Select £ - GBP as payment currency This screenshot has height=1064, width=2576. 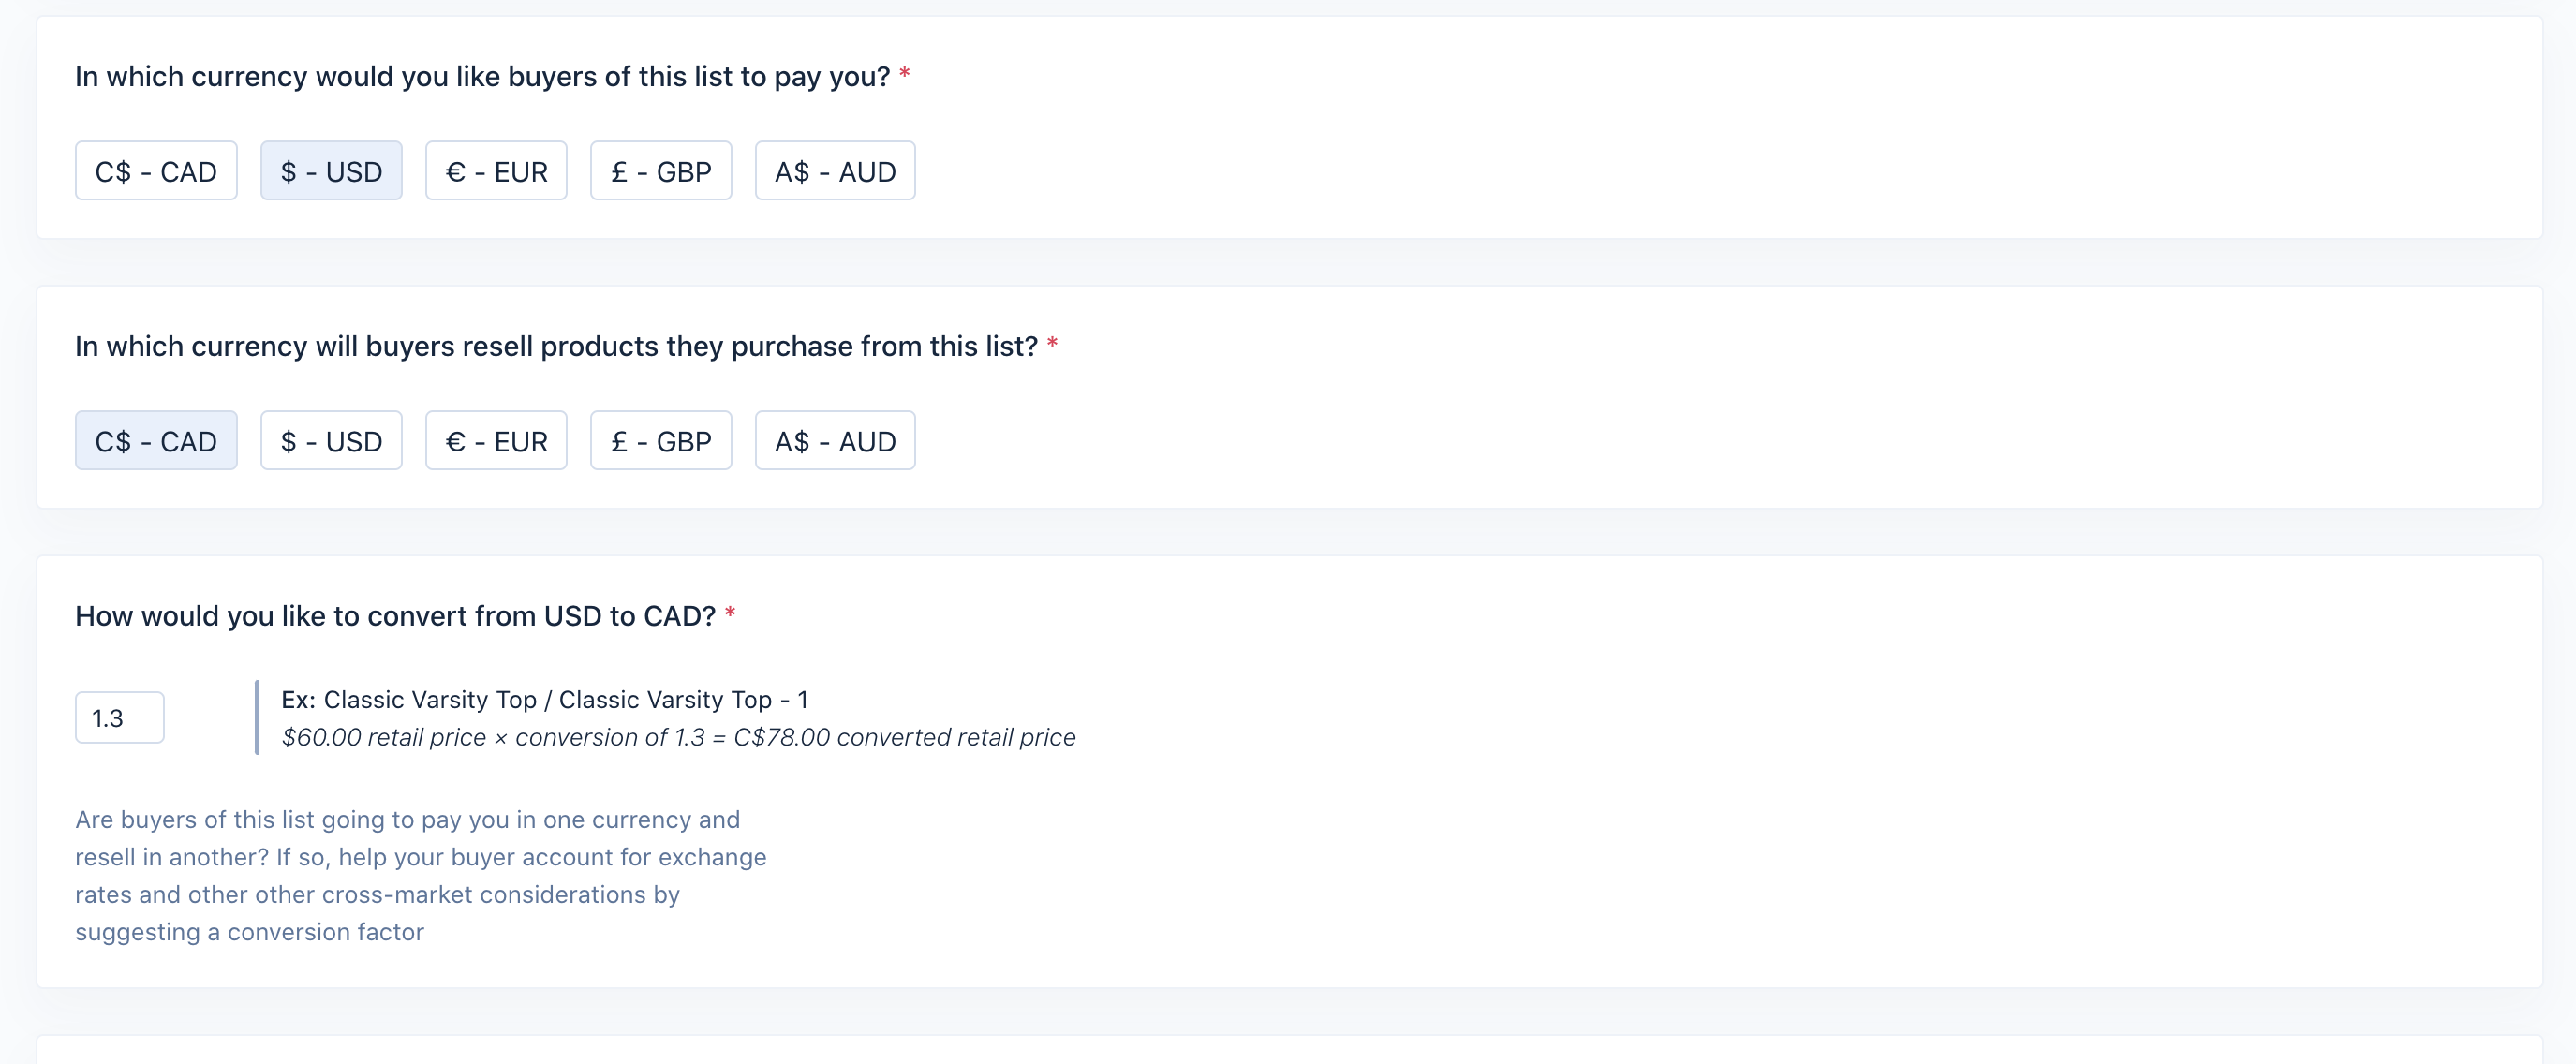click(661, 171)
